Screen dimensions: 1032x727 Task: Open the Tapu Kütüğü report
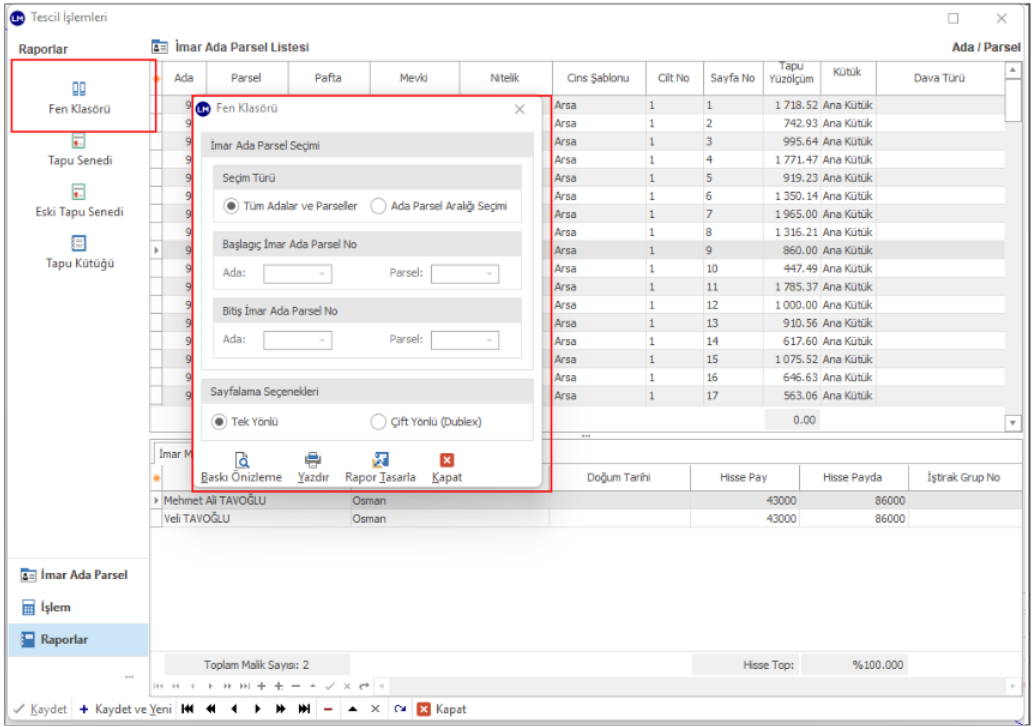click(79, 244)
